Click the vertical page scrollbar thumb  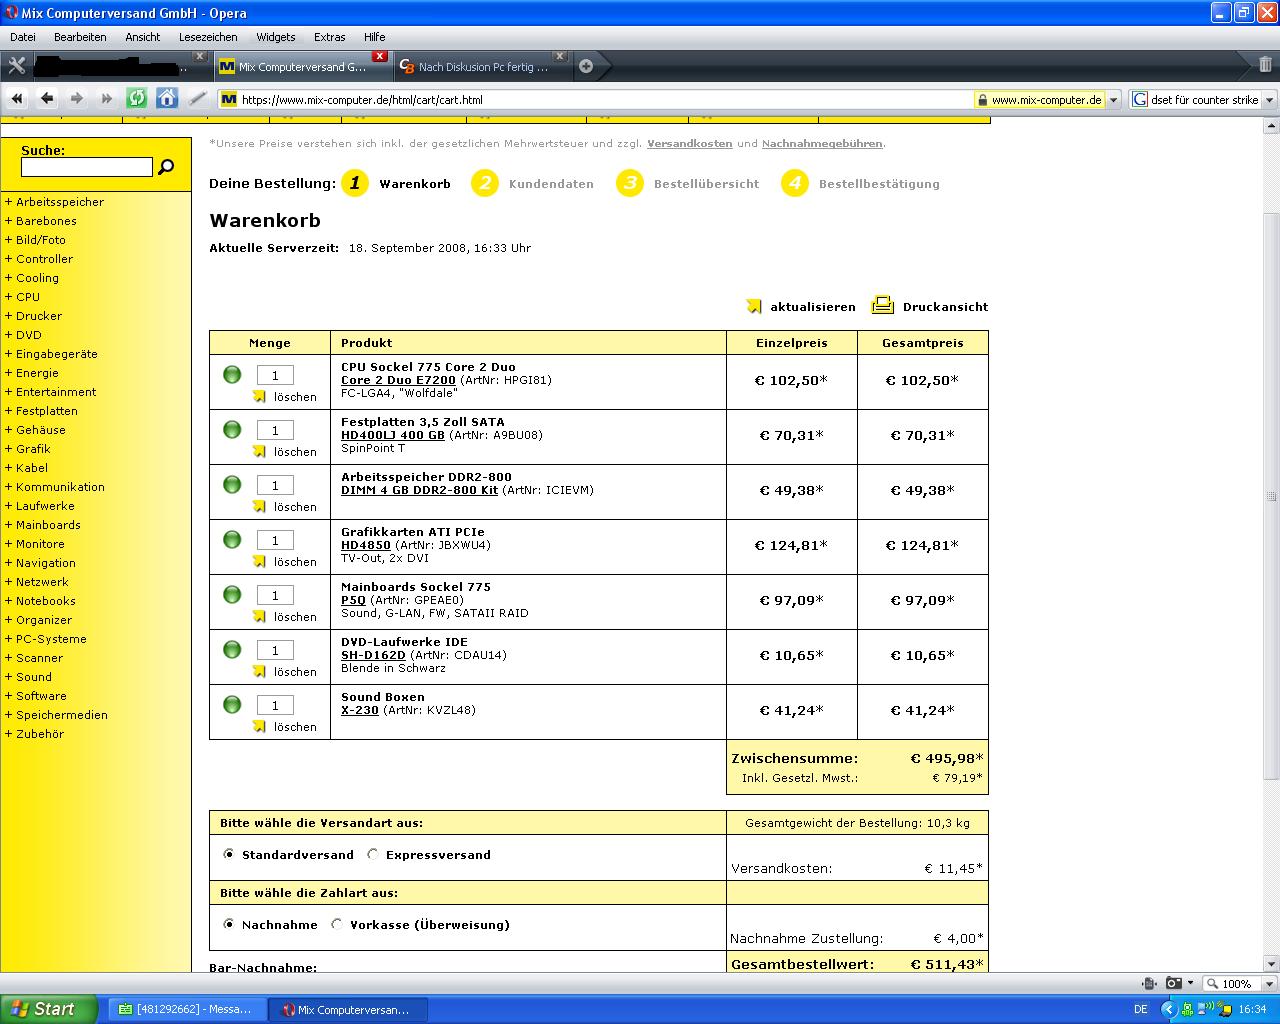coord(1271,497)
